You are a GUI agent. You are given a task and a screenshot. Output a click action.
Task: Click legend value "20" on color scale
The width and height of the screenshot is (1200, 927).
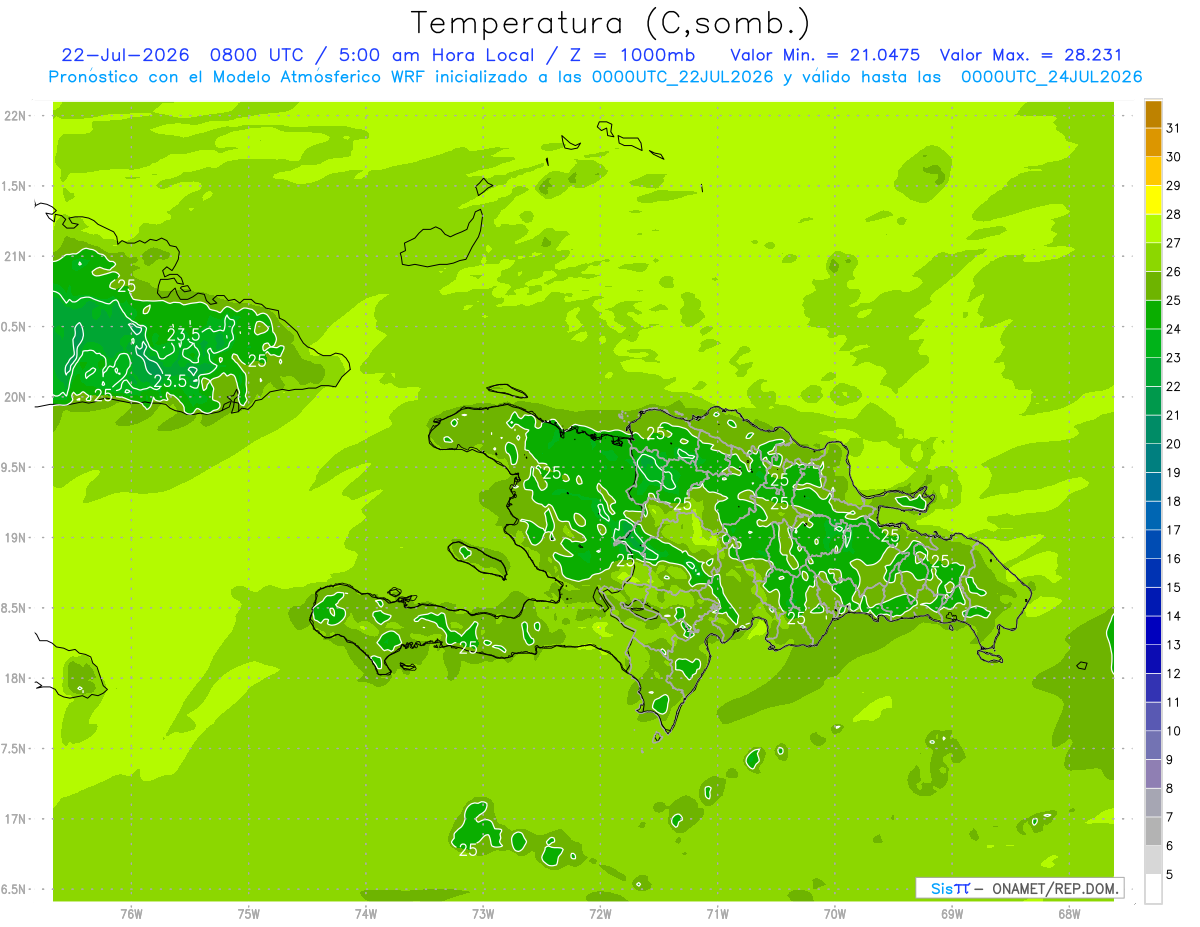[1173, 444]
